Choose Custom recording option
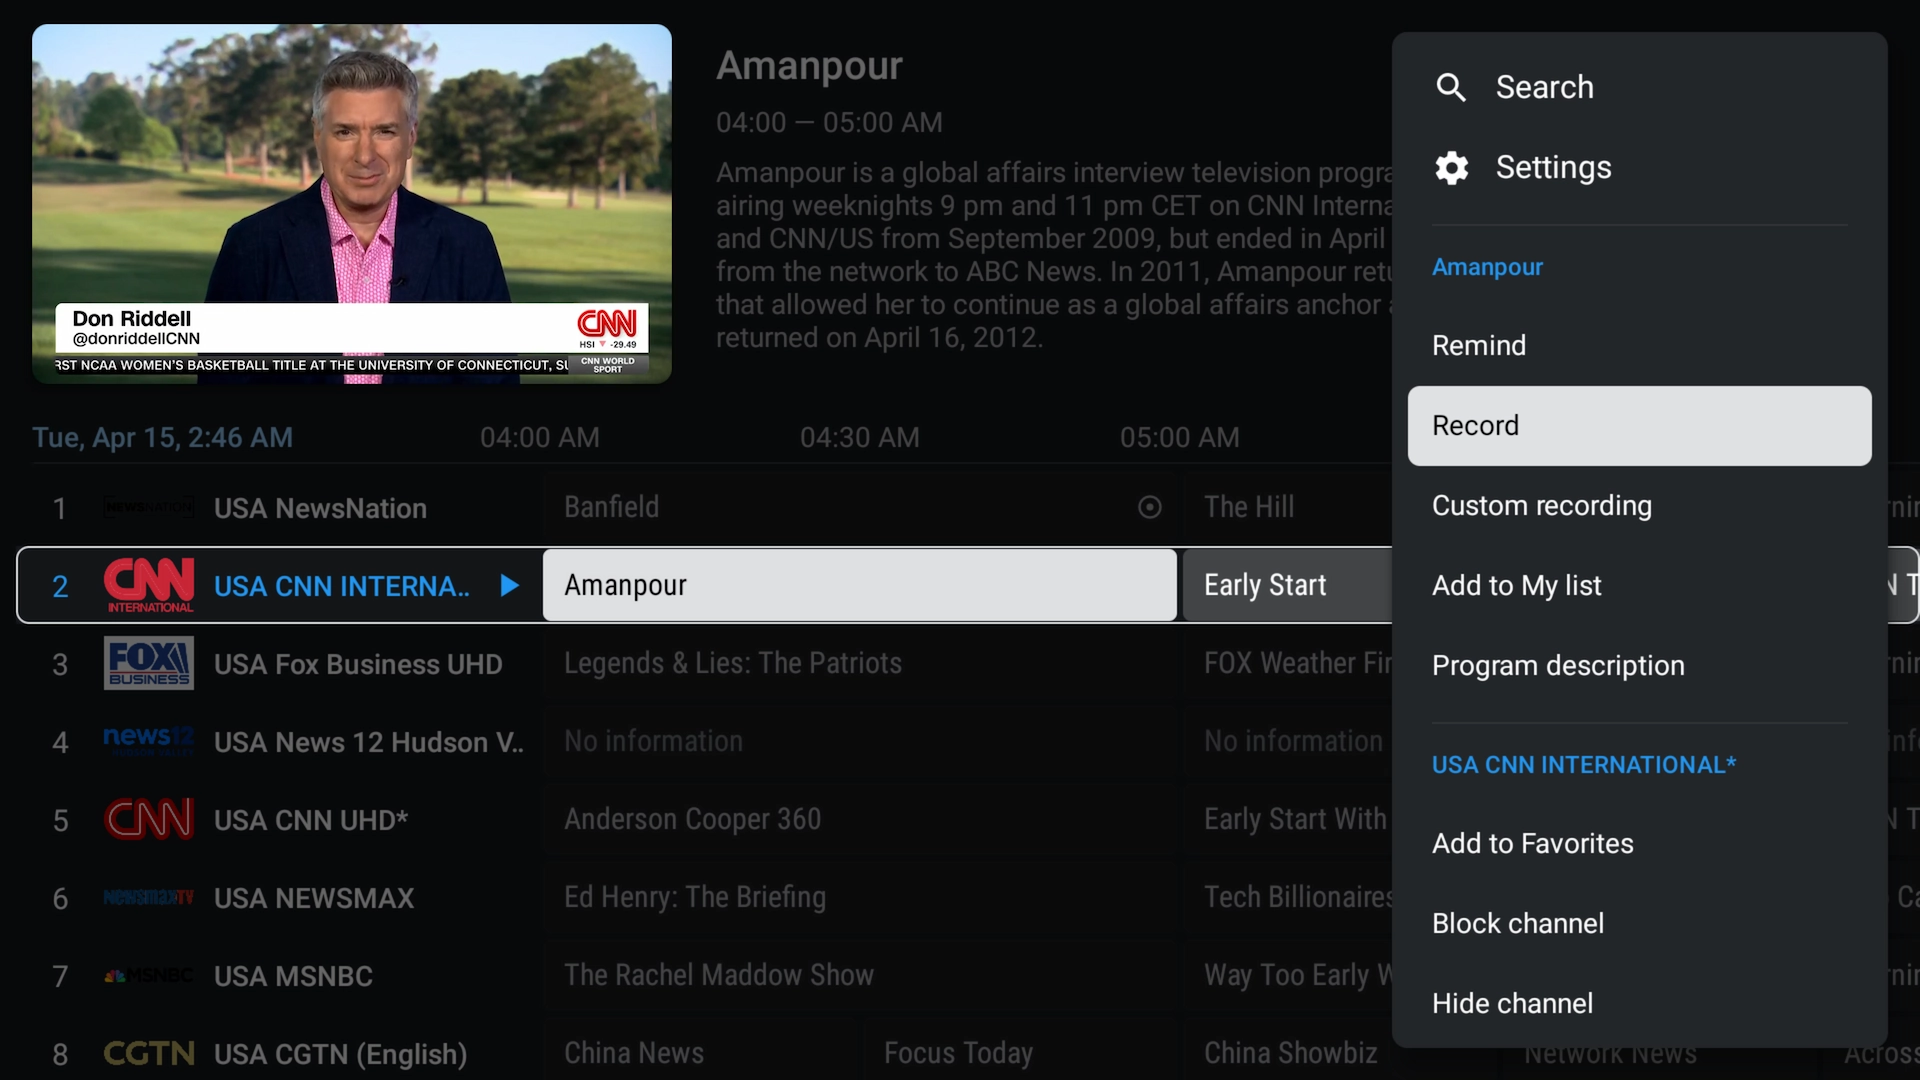The width and height of the screenshot is (1920, 1080). (x=1640, y=506)
